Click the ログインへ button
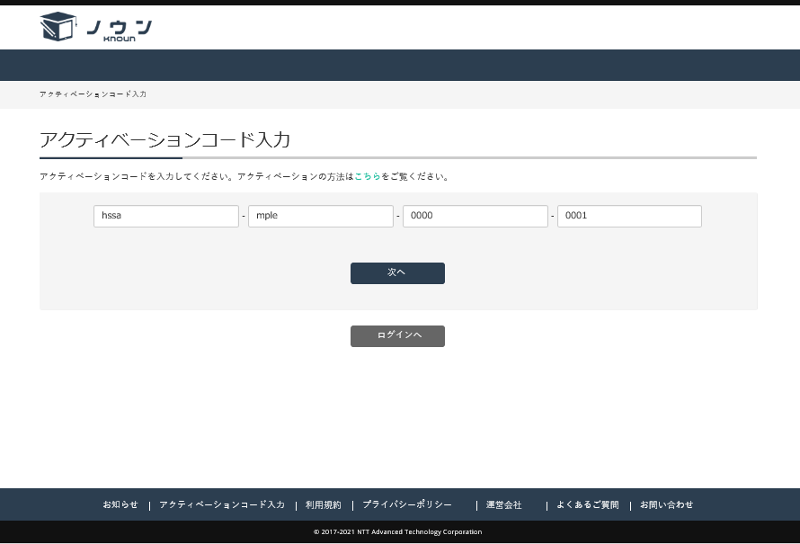Image resolution: width=800 pixels, height=544 pixels. [397, 336]
